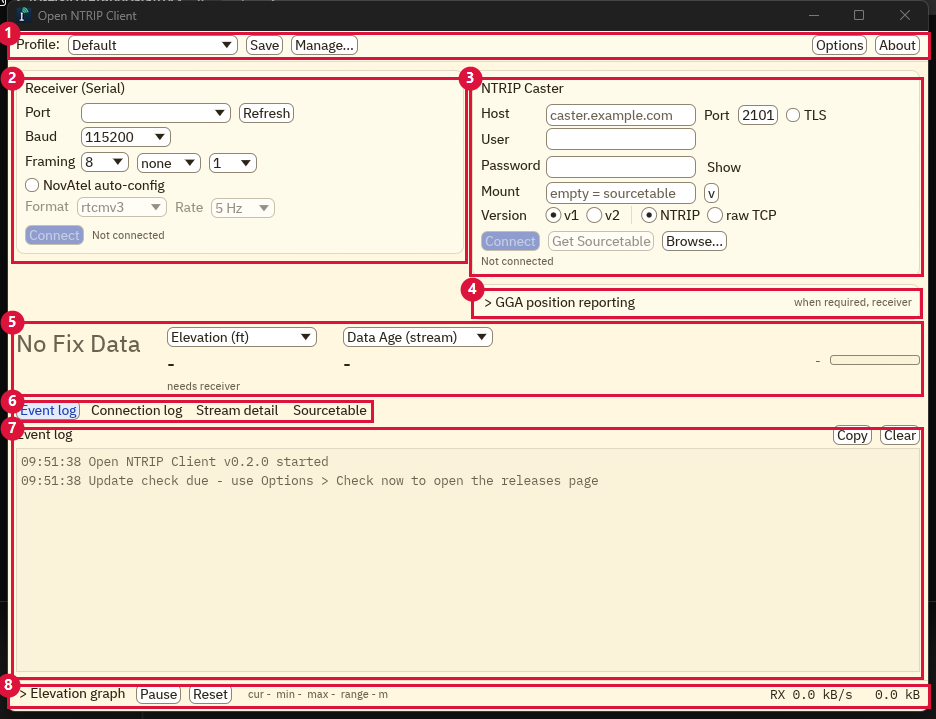Viewport: 936px width, 719px height.
Task: Open the Profile dropdown showing Default
Action: 153,45
